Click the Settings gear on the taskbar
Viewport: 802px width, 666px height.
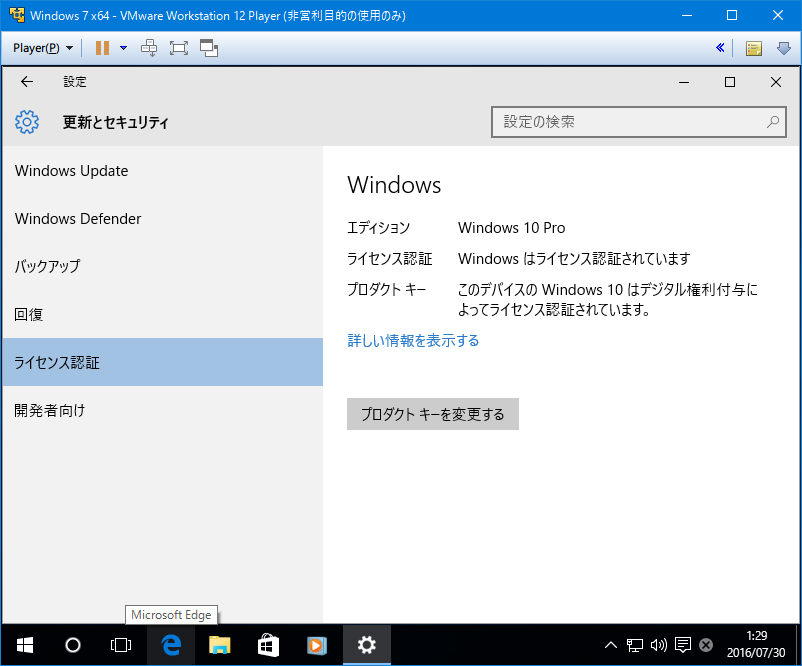click(367, 645)
